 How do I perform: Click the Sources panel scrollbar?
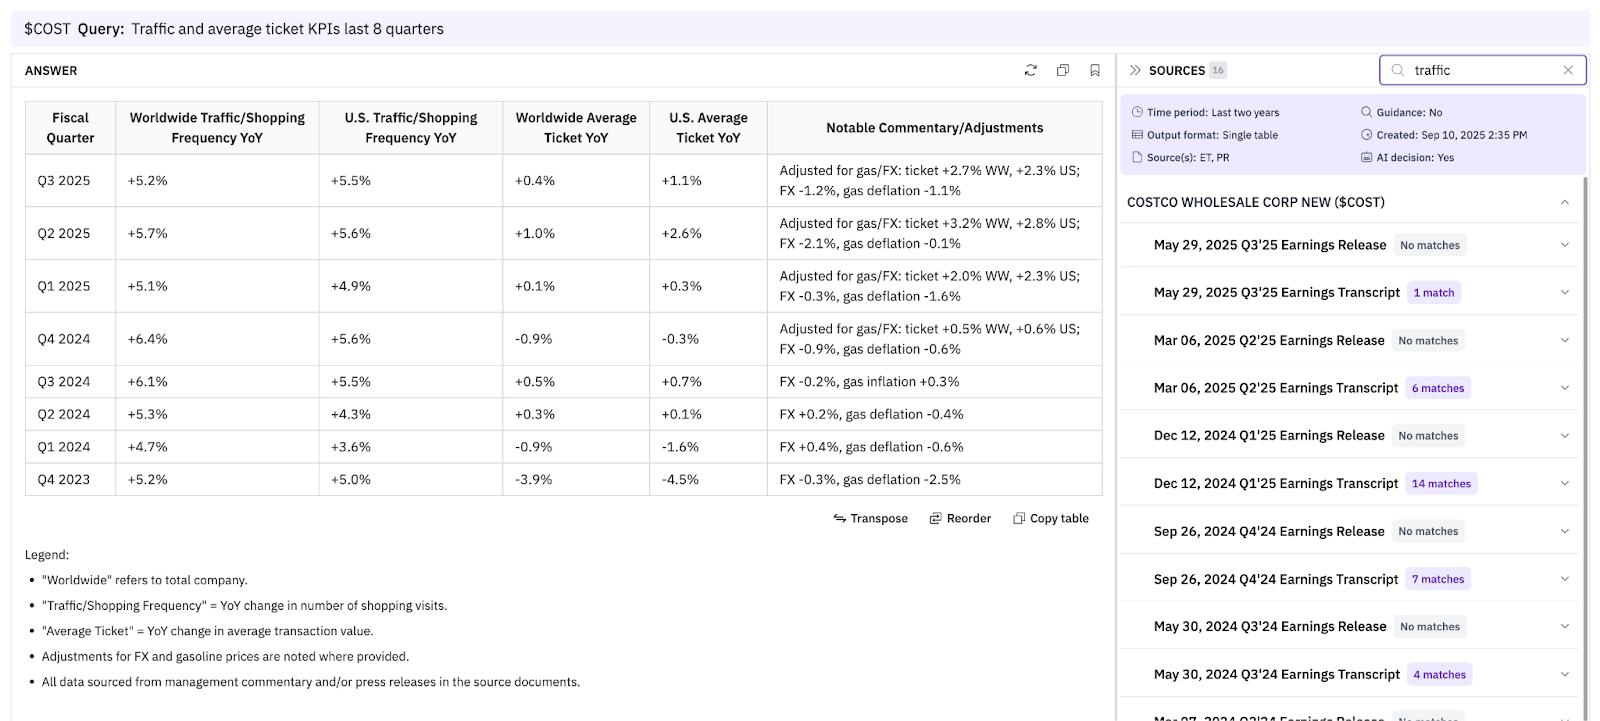[x=1586, y=400]
